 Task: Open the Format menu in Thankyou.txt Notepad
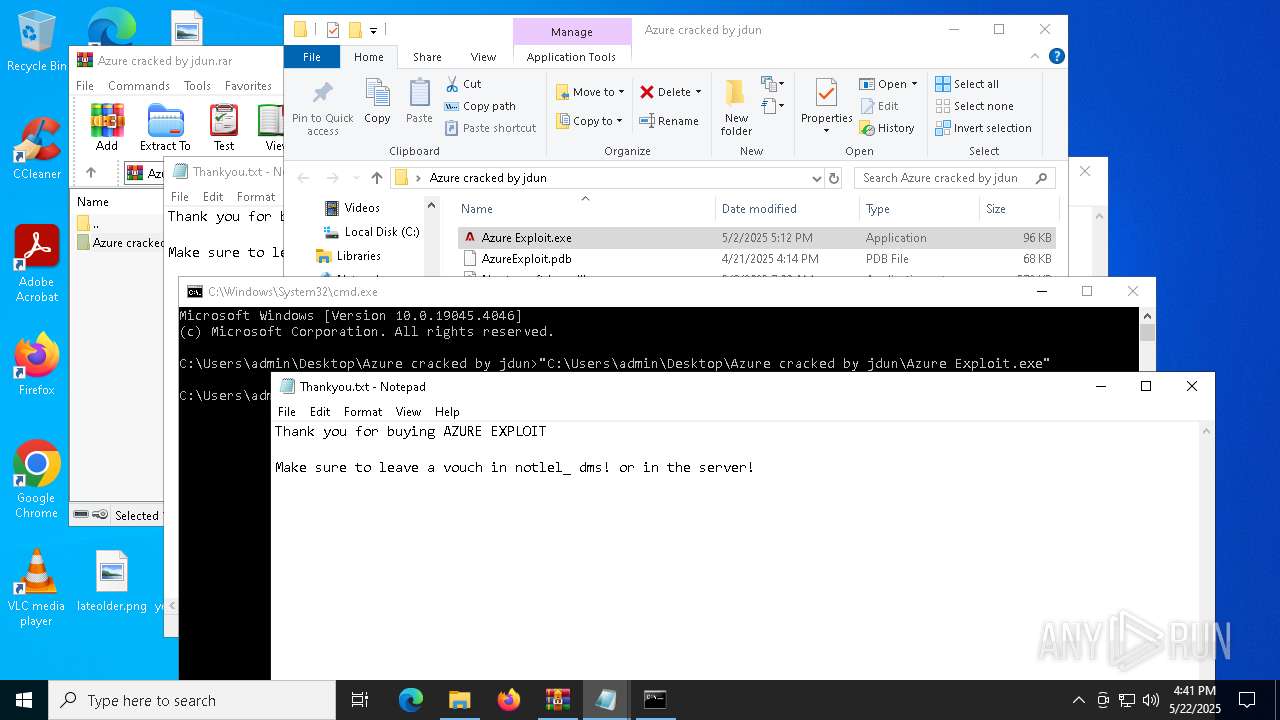click(363, 412)
